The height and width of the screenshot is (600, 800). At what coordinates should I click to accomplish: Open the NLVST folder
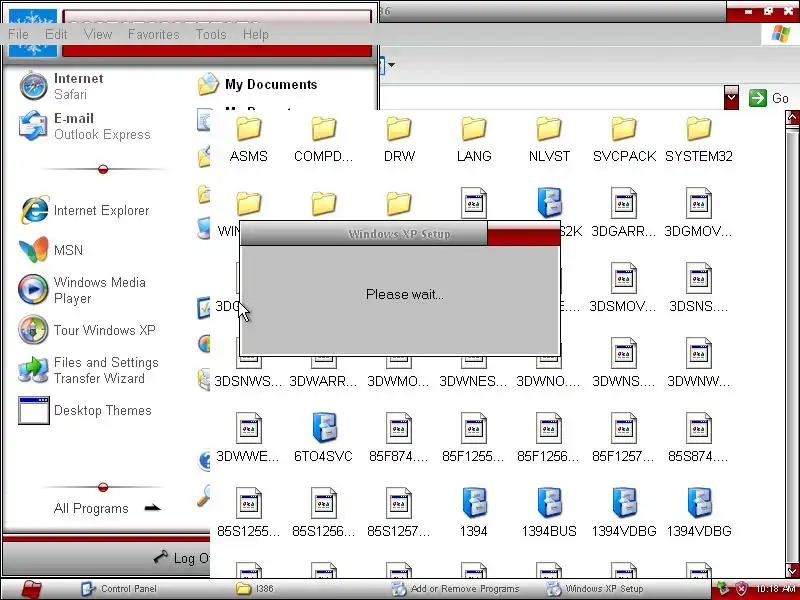click(549, 139)
